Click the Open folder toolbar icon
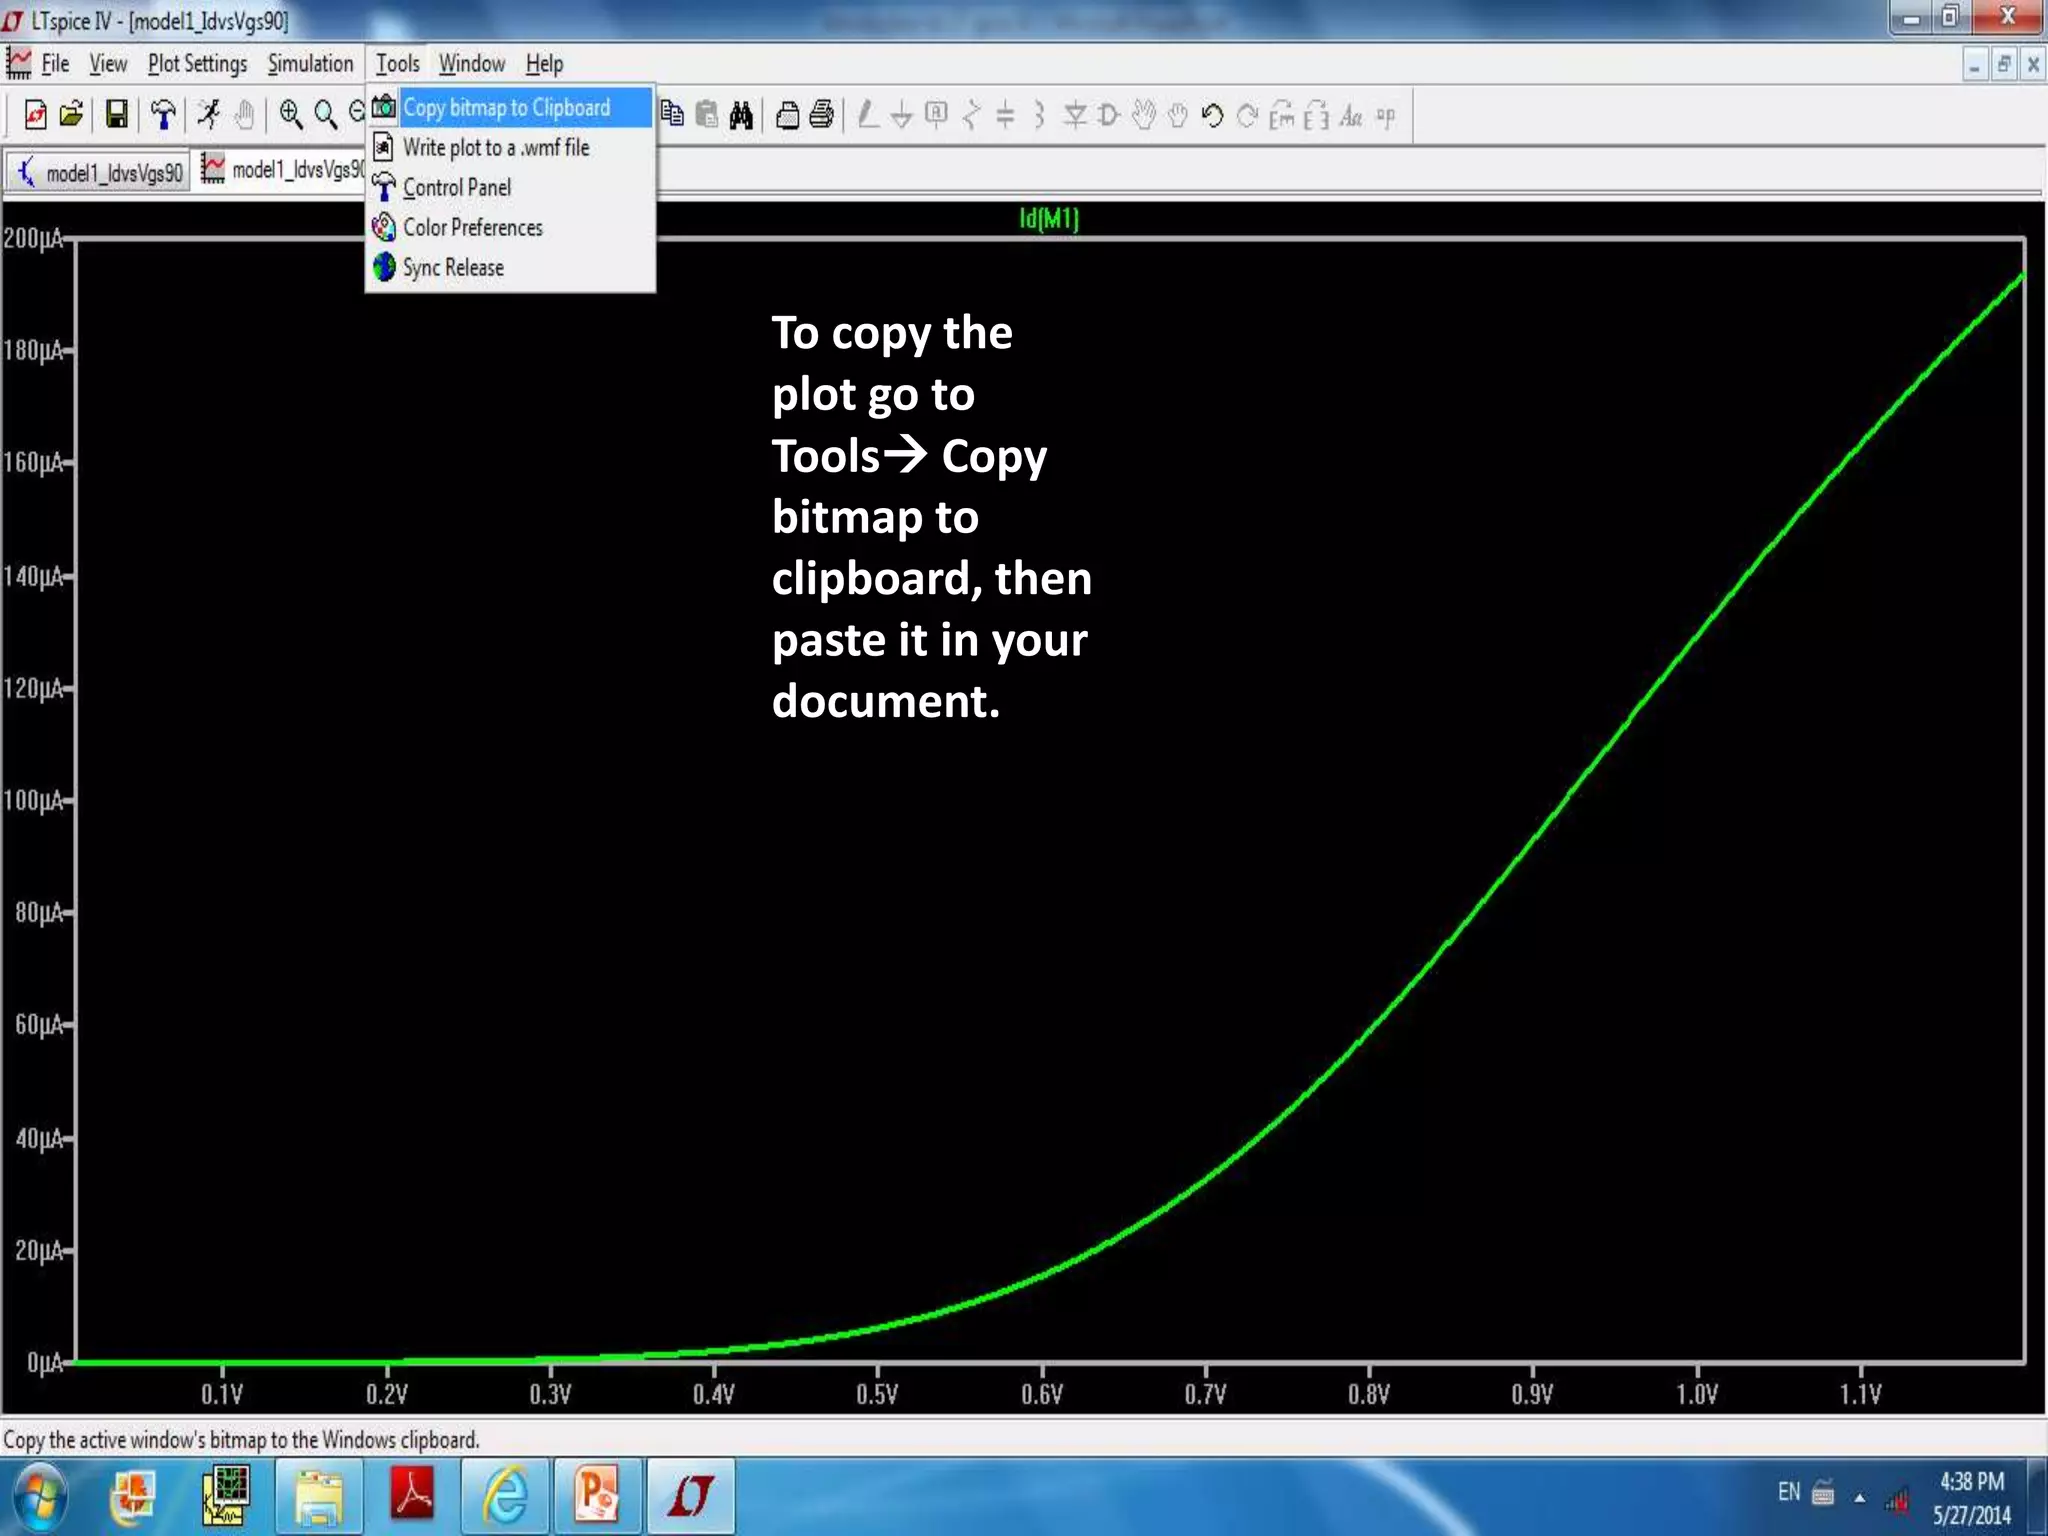Viewport: 2048px width, 1536px height. point(71,115)
